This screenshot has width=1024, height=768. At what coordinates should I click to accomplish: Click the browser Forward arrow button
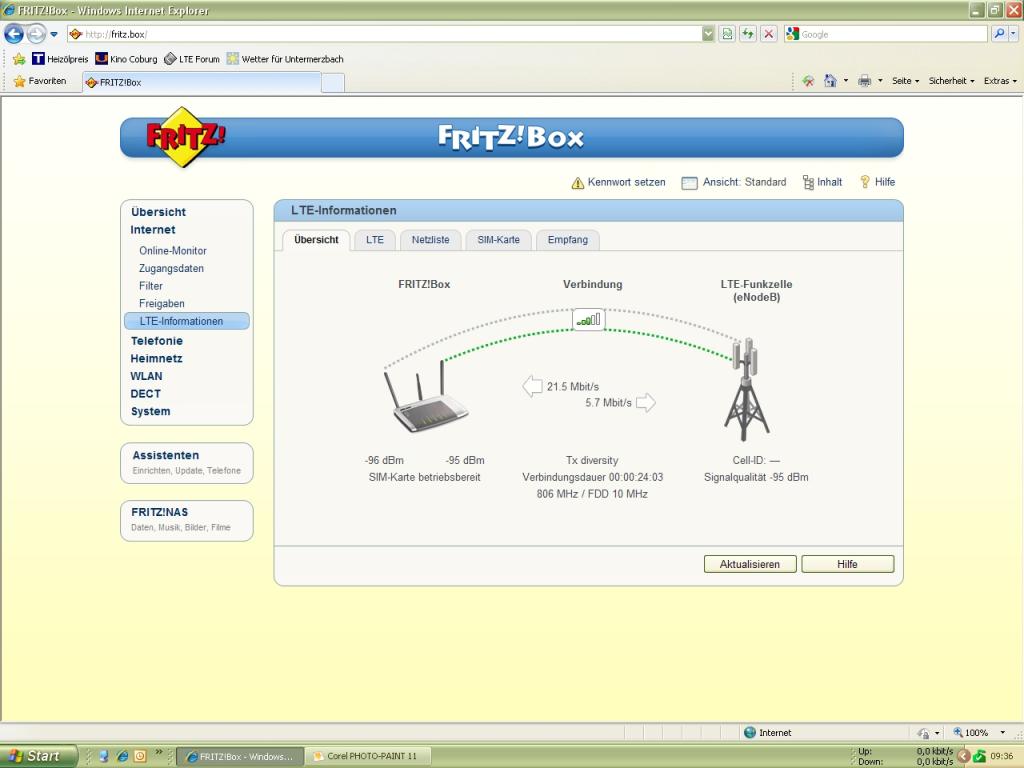36,34
